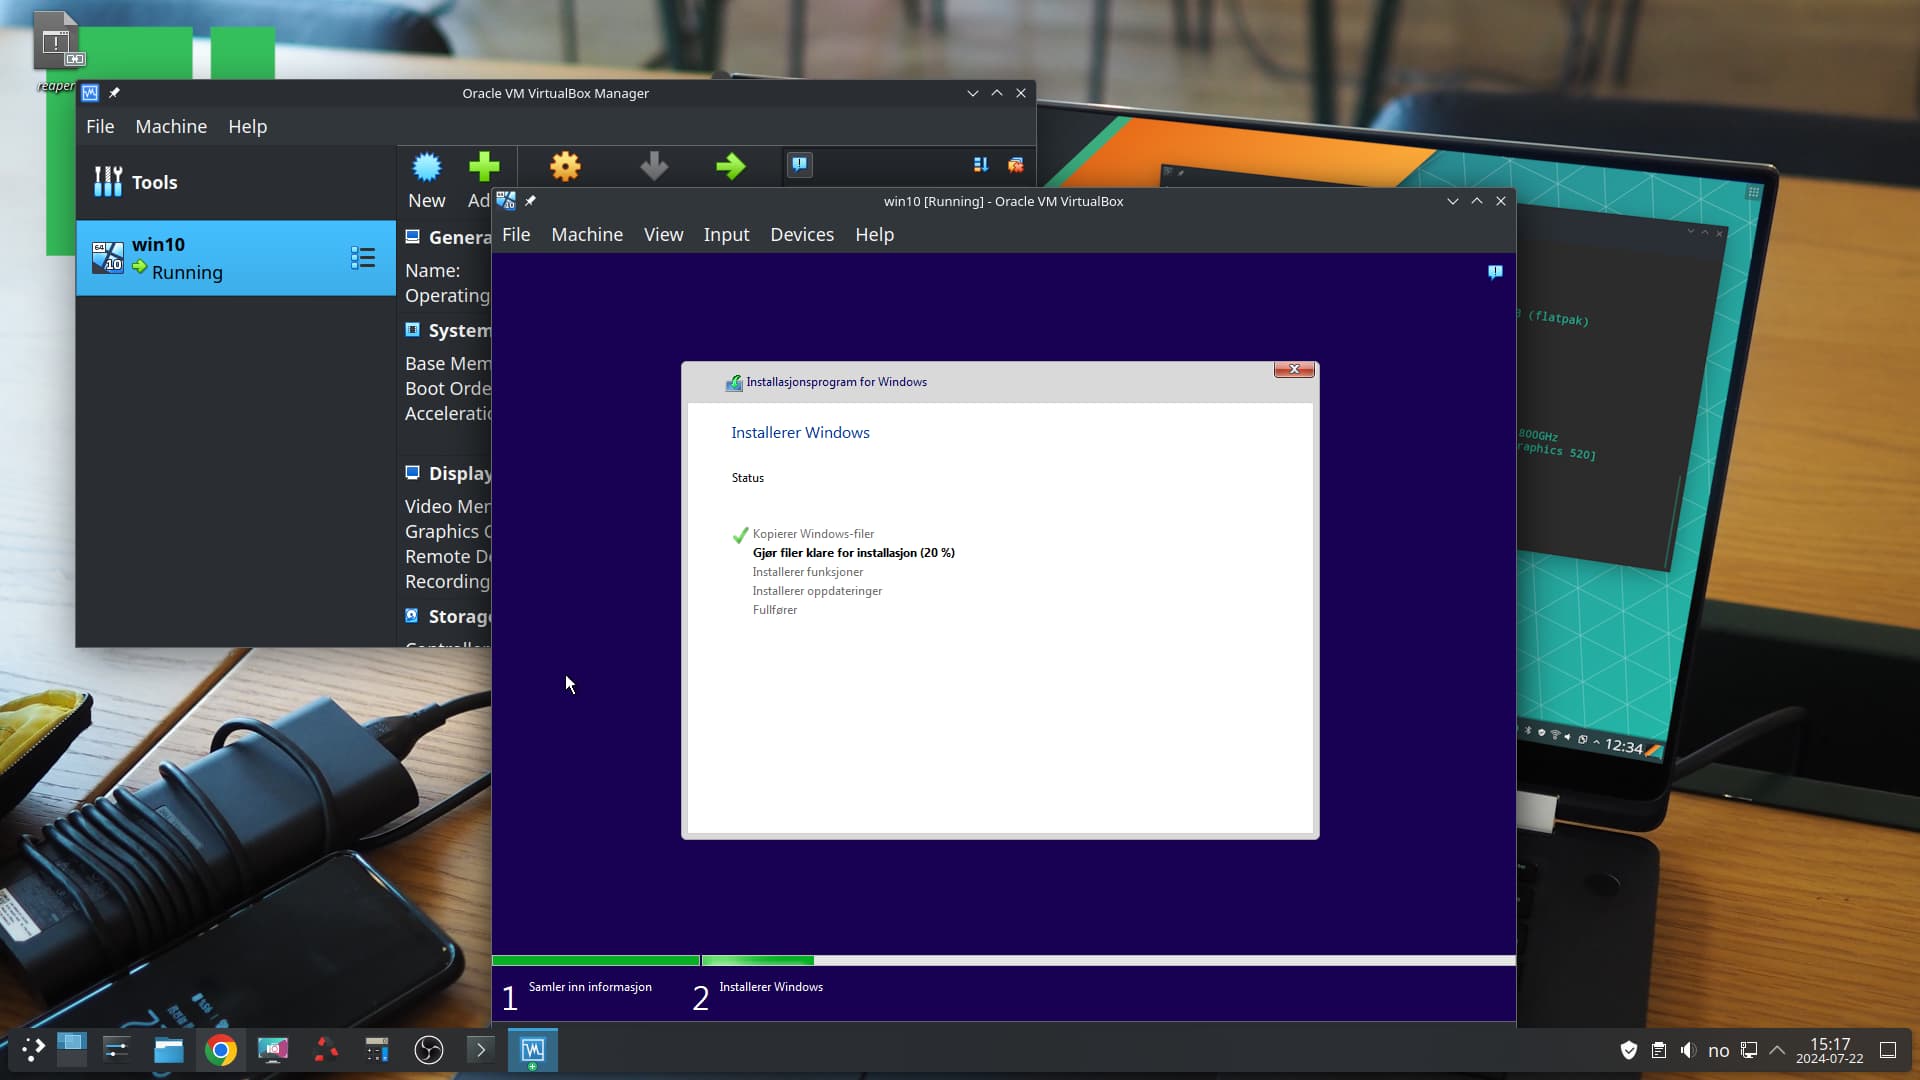Click the 'Fullfører' step text
The height and width of the screenshot is (1080, 1920).
775,610
